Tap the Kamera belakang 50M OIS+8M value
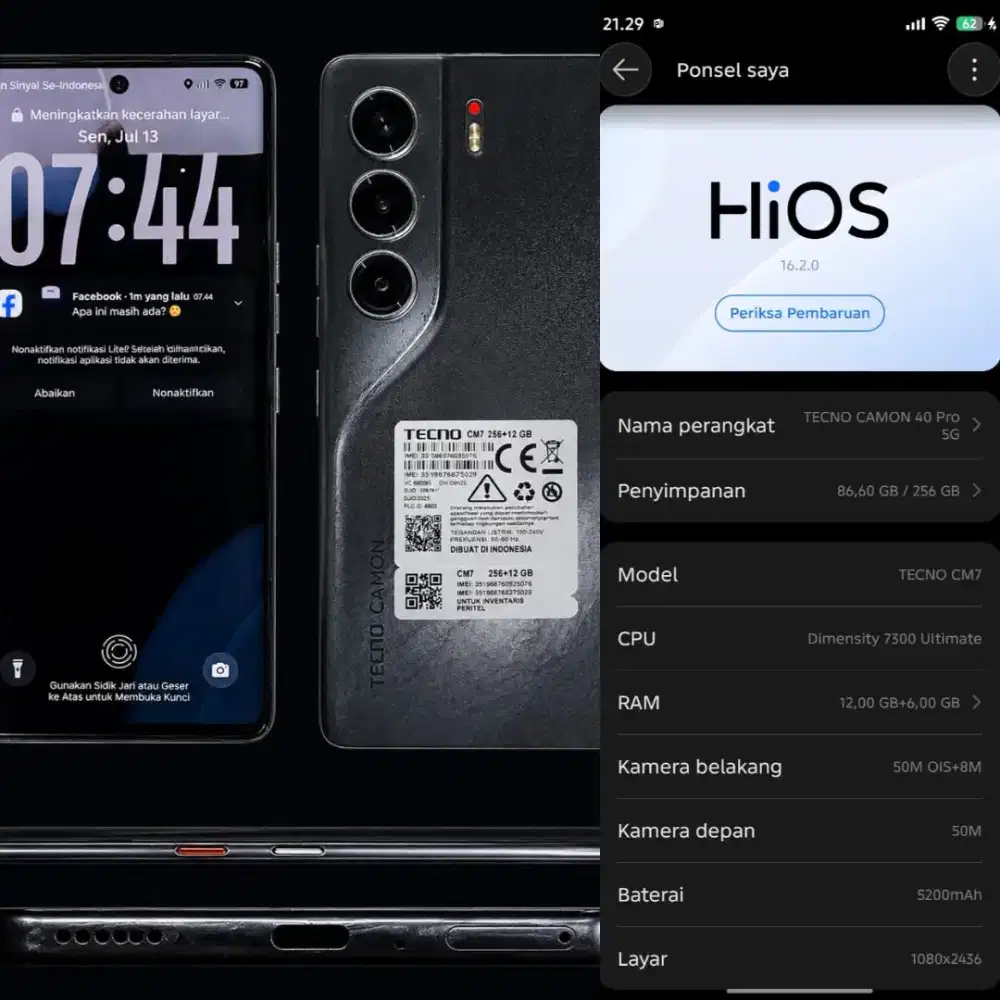 click(x=936, y=767)
